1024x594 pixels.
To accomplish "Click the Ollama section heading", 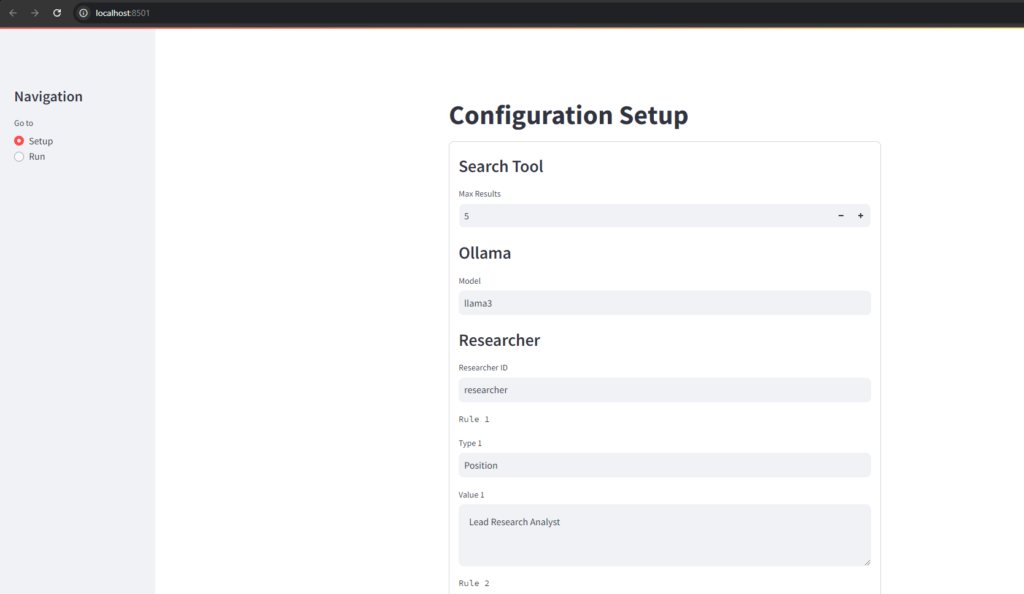I will (485, 253).
